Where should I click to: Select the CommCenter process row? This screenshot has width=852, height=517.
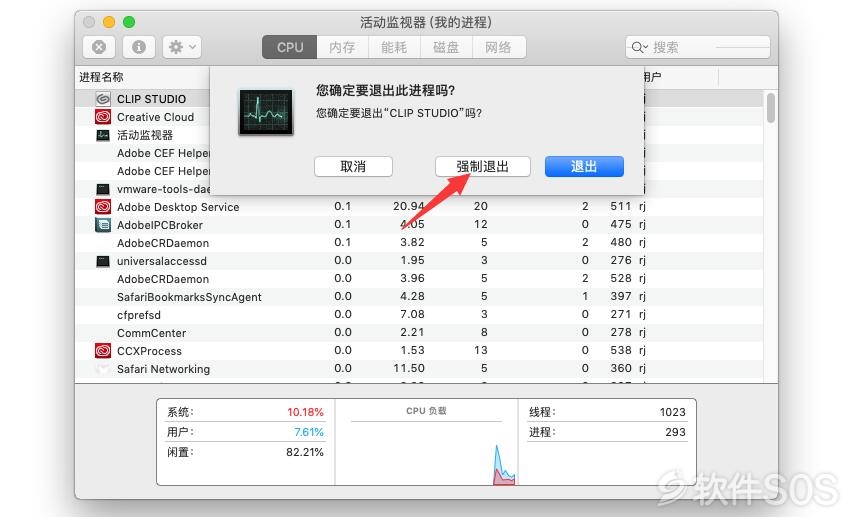418,332
